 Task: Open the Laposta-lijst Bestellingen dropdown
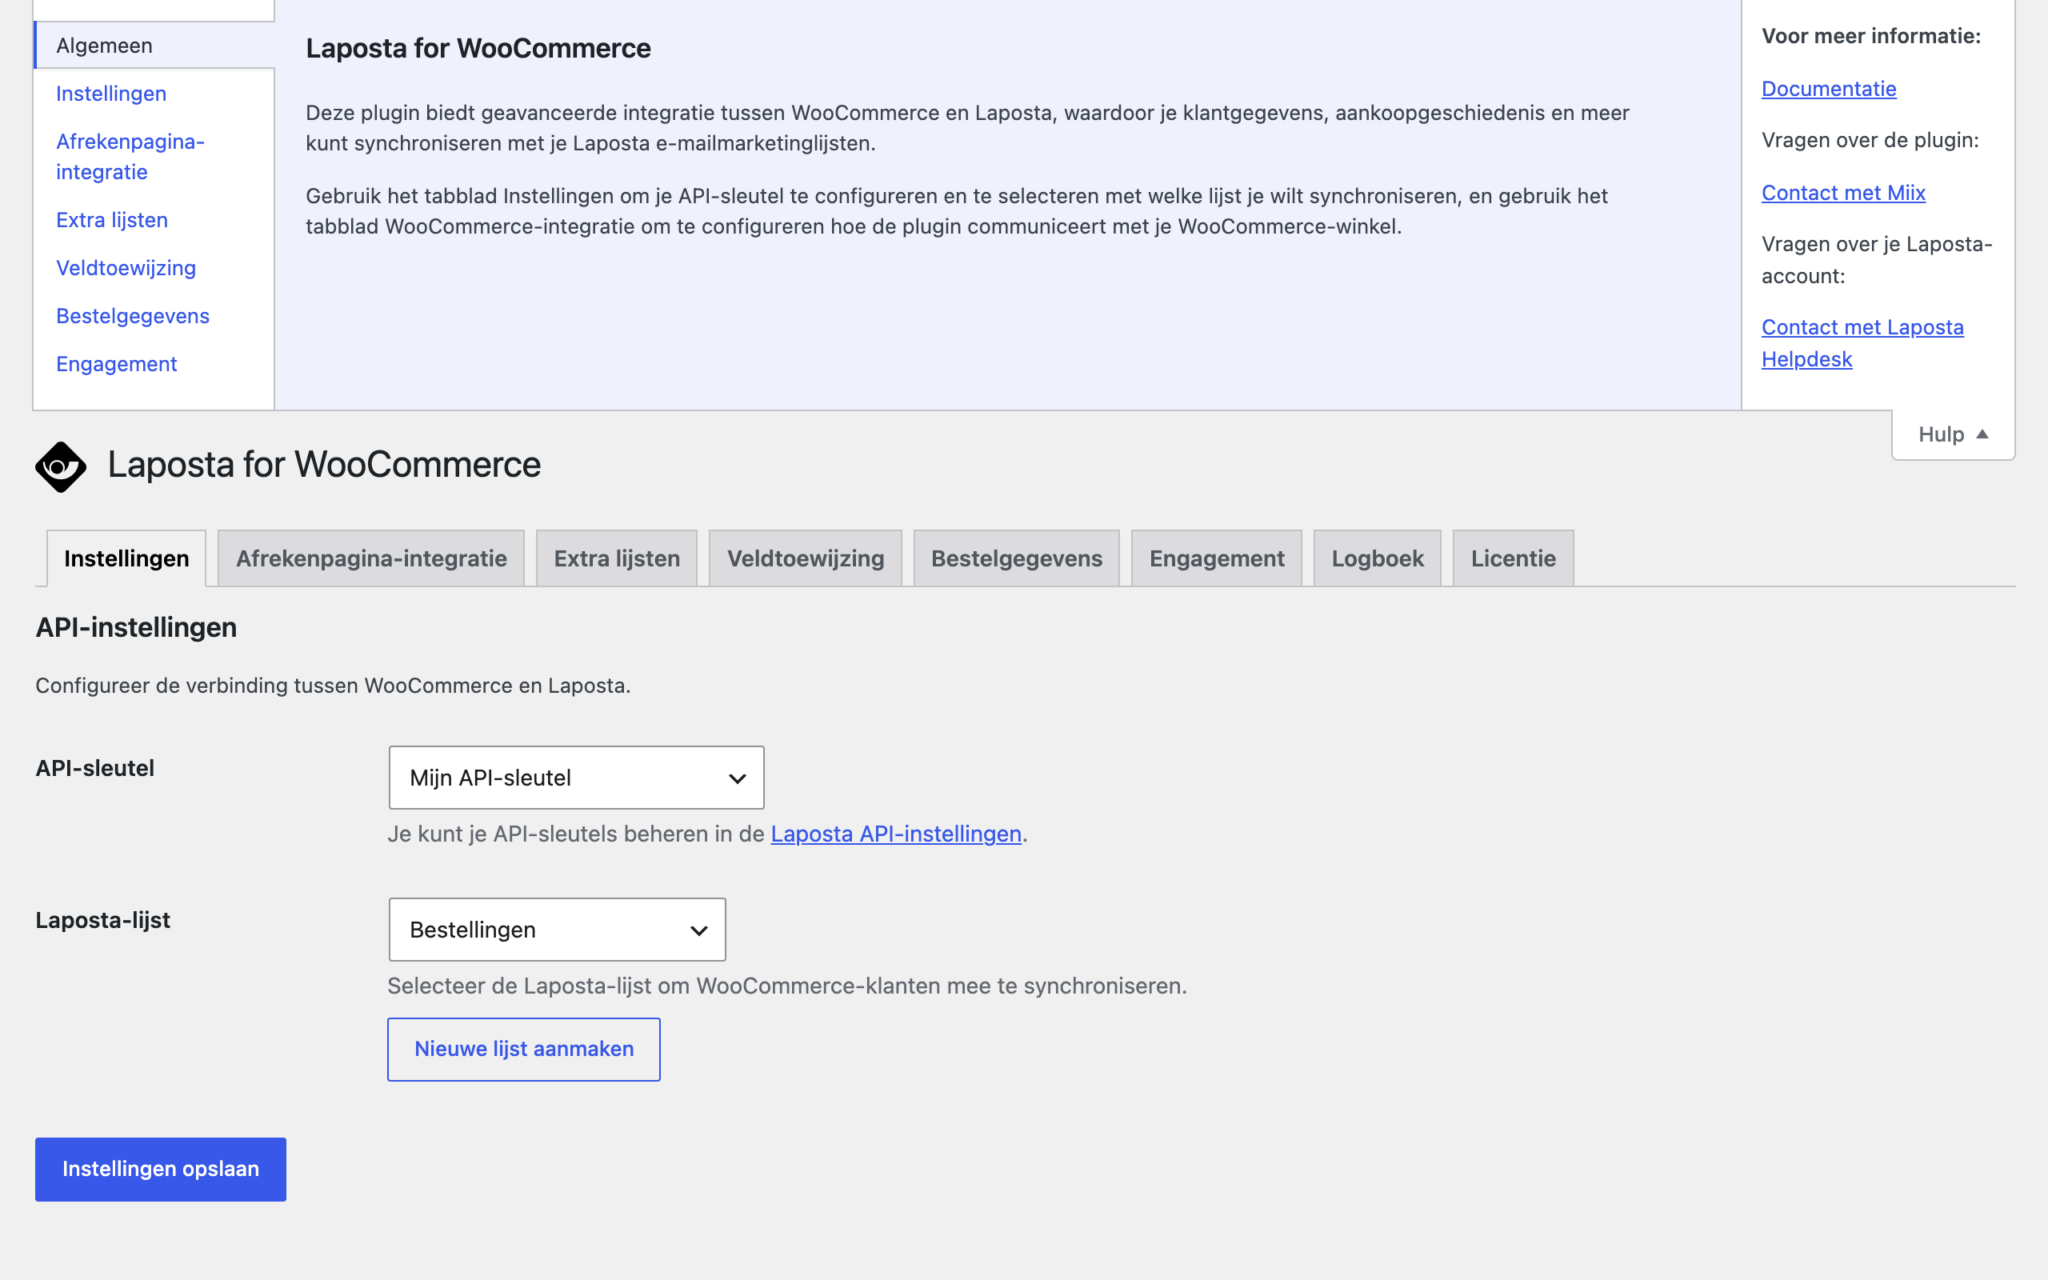click(557, 929)
